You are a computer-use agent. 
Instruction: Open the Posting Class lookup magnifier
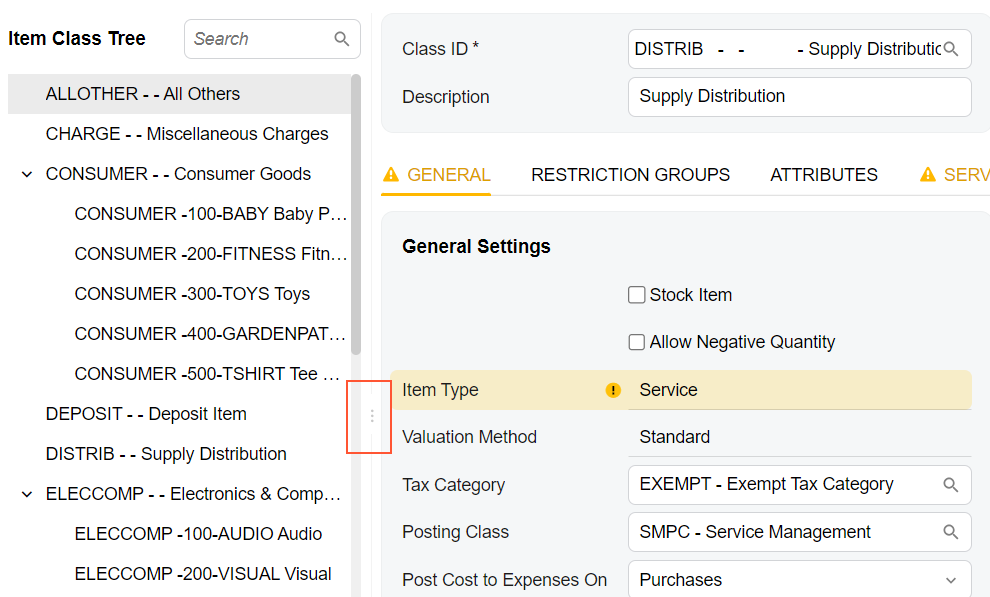(x=951, y=533)
